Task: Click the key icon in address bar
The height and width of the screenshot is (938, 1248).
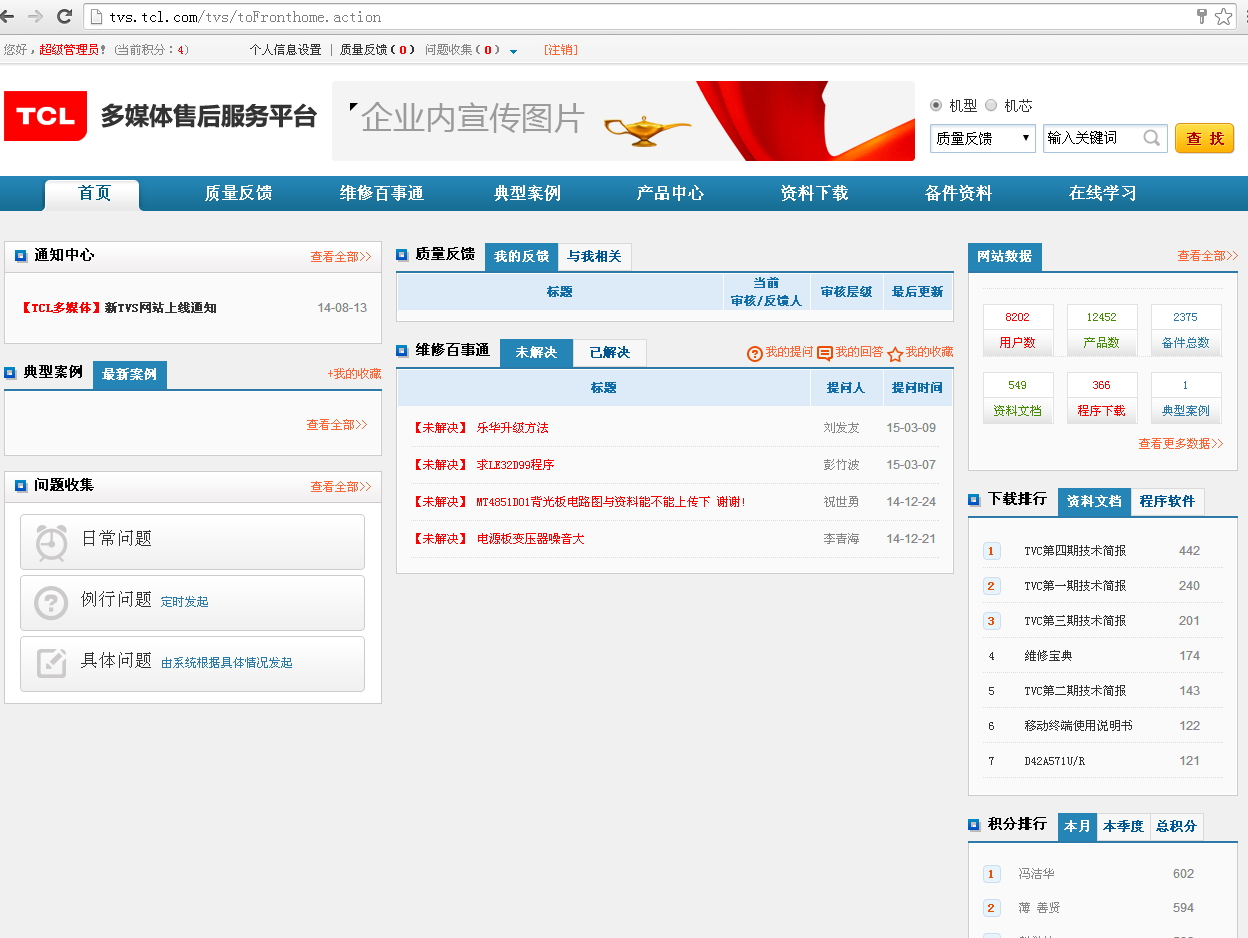Action: point(1201,16)
